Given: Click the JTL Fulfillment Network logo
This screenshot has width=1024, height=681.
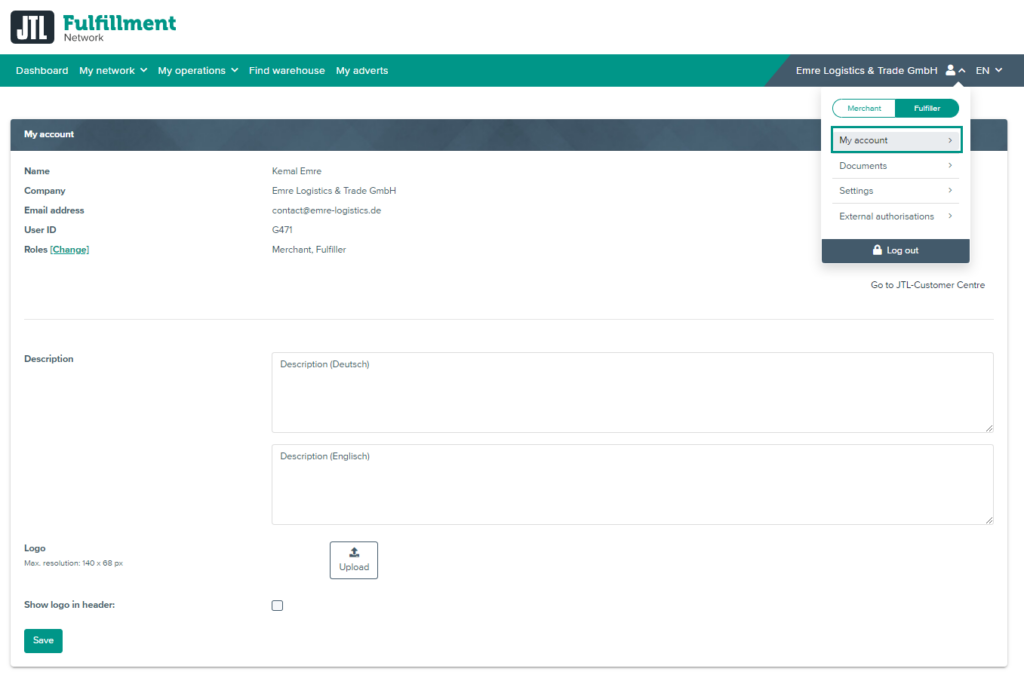Looking at the screenshot, I should [93, 27].
